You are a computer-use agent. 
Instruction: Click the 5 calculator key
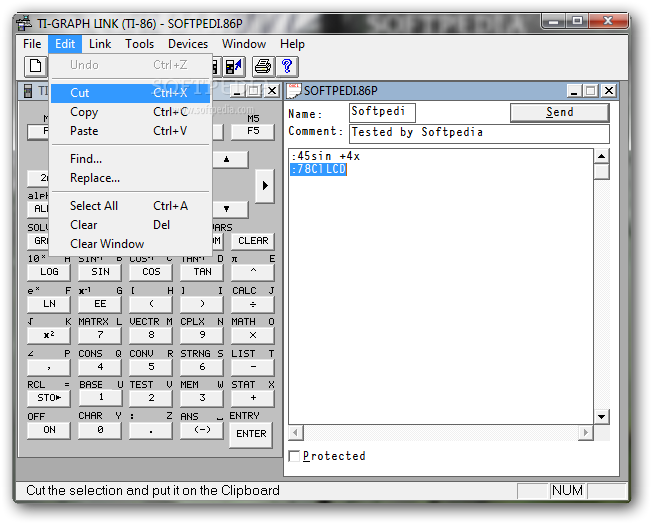(x=151, y=367)
